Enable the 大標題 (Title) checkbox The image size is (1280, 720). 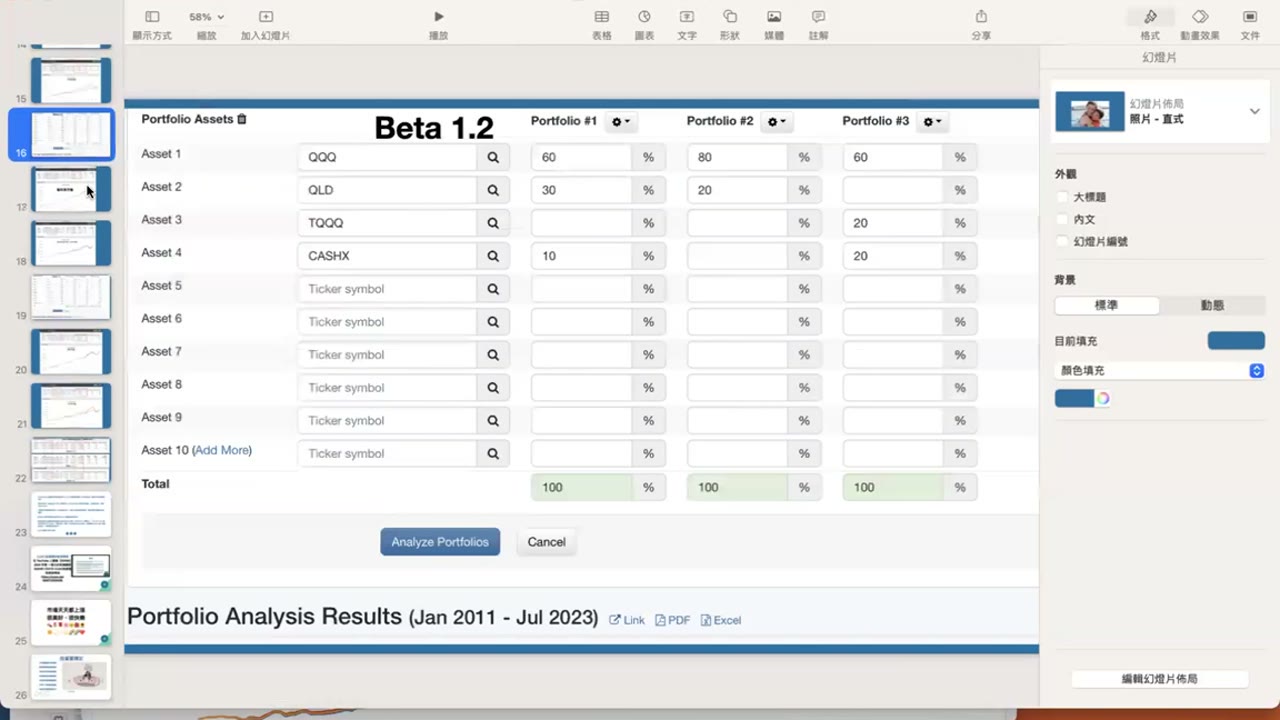(1063, 197)
